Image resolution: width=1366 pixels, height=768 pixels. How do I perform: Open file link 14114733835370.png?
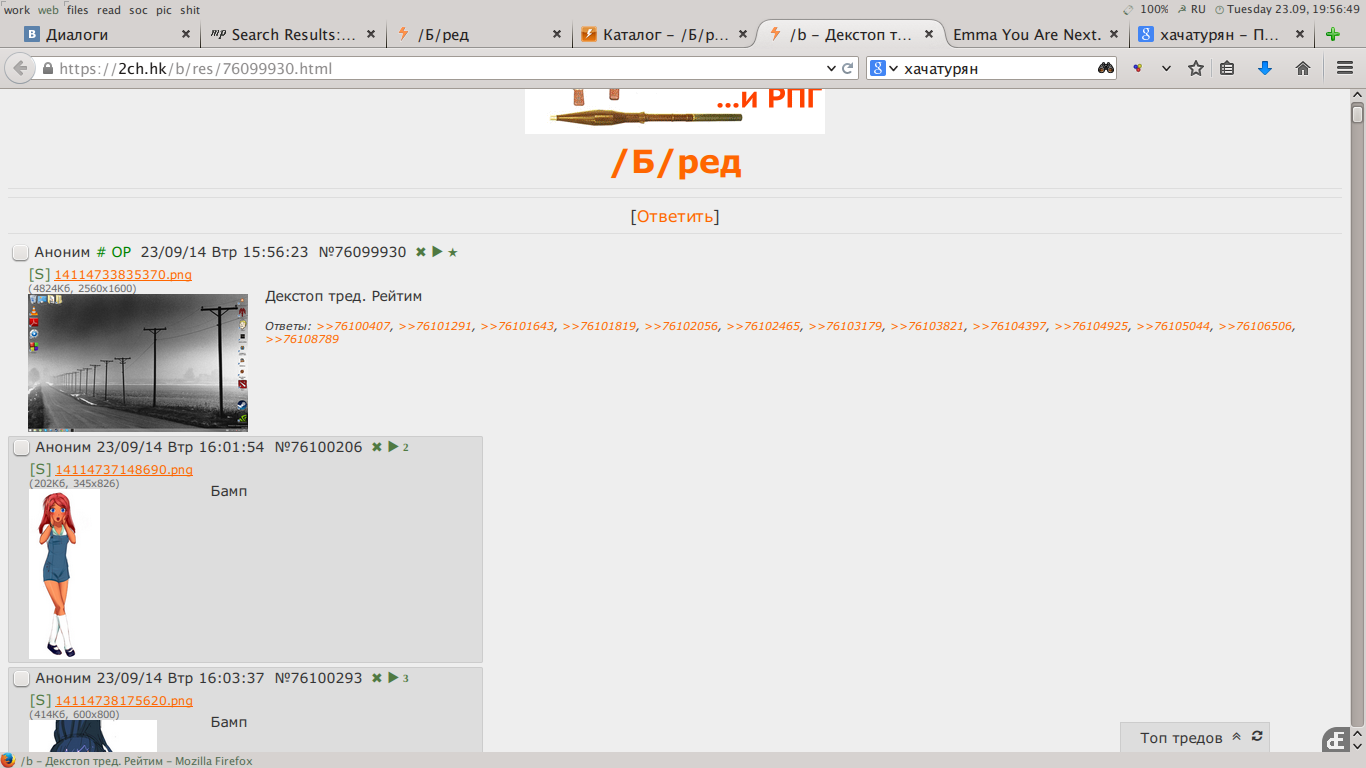[x=123, y=275]
